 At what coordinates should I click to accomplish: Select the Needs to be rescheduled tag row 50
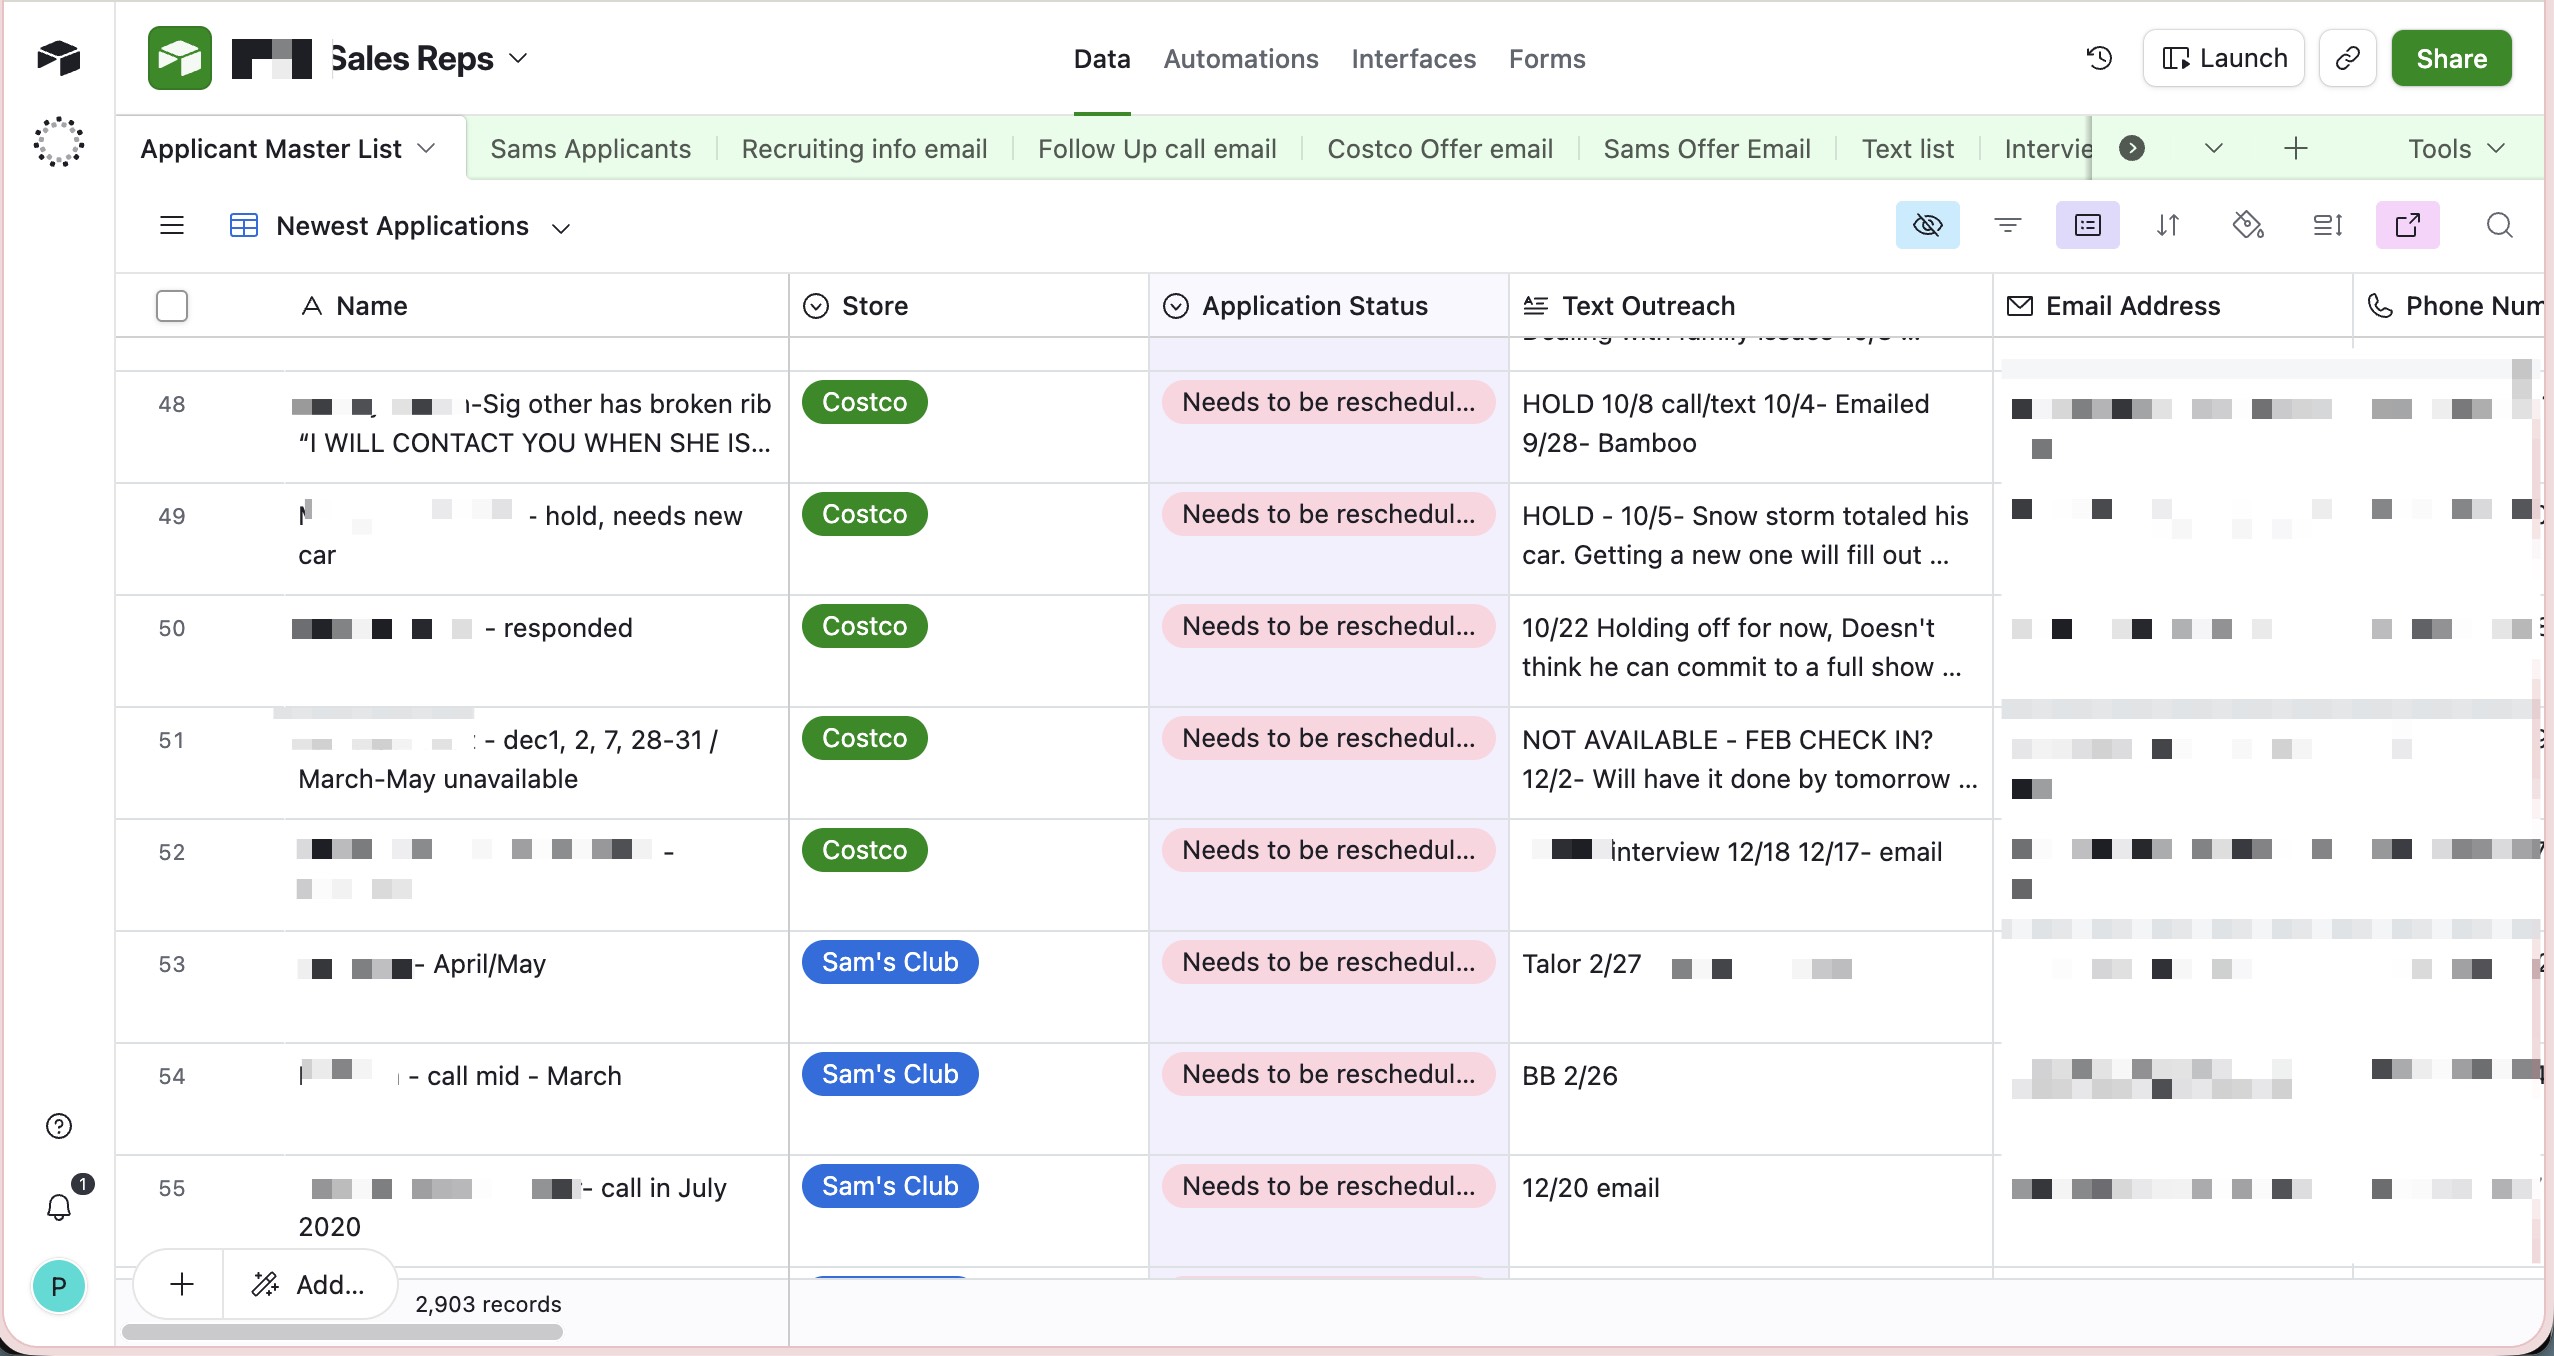click(1328, 626)
